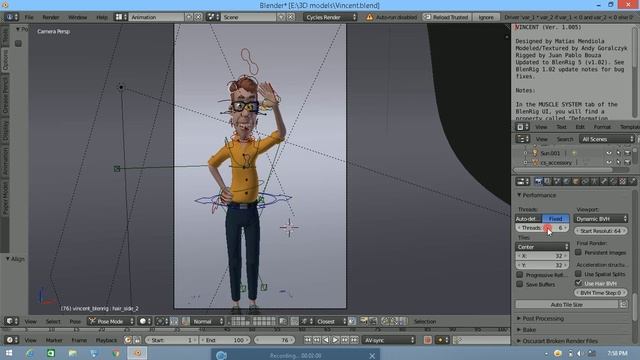The width and height of the screenshot is (640, 360).
Task: Open the Cycles Render engine dropdown
Action: 331,17
